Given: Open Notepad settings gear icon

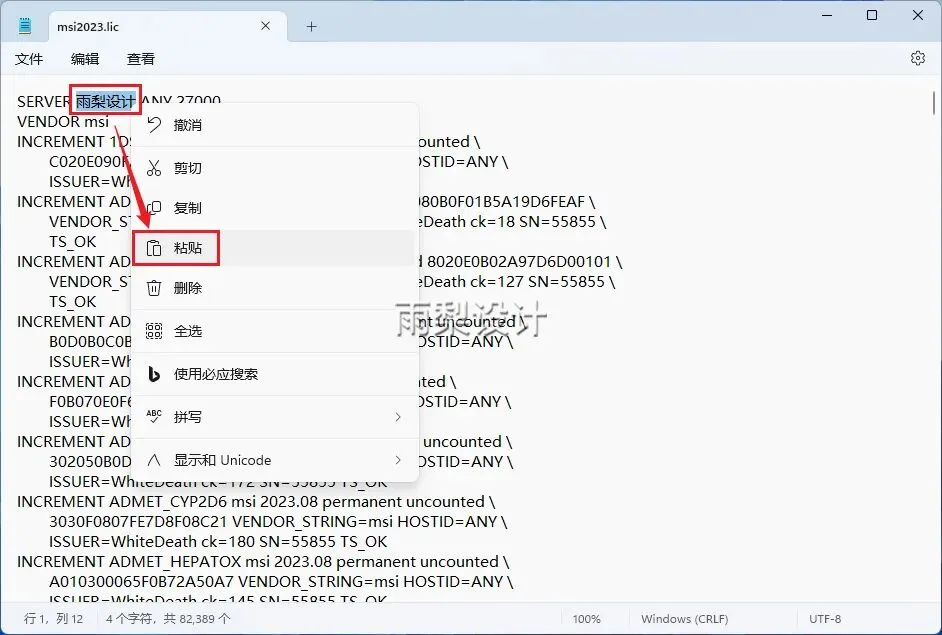Looking at the screenshot, I should point(917,58).
